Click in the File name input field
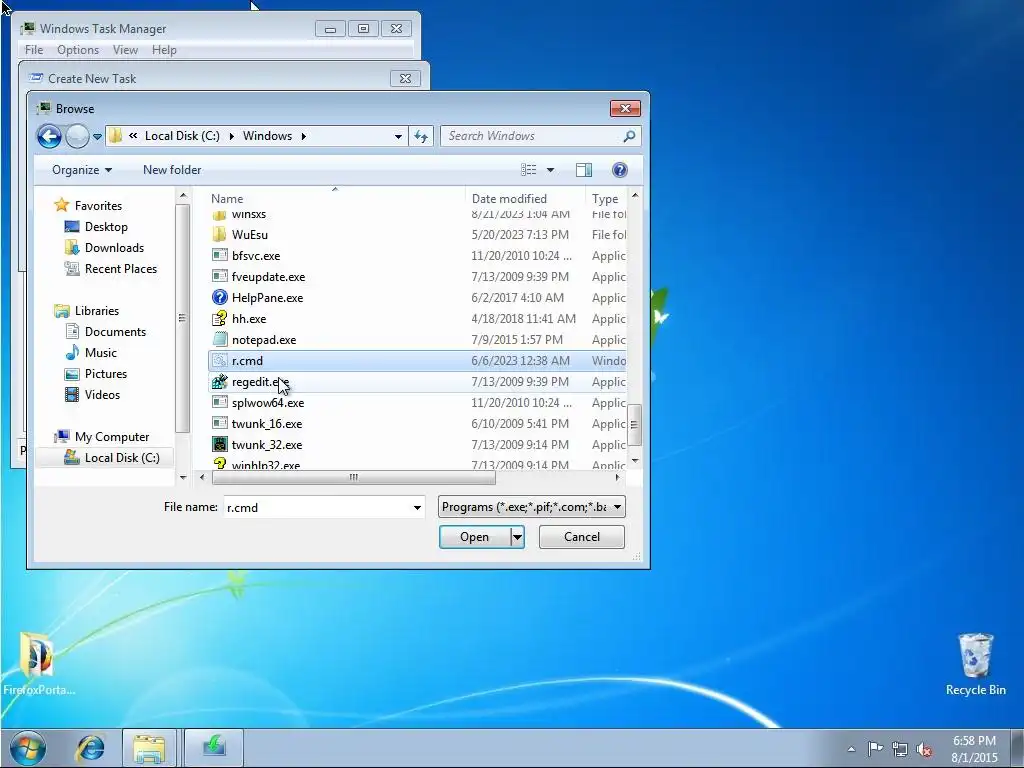Screen dimensions: 1024x768 [x=316, y=507]
